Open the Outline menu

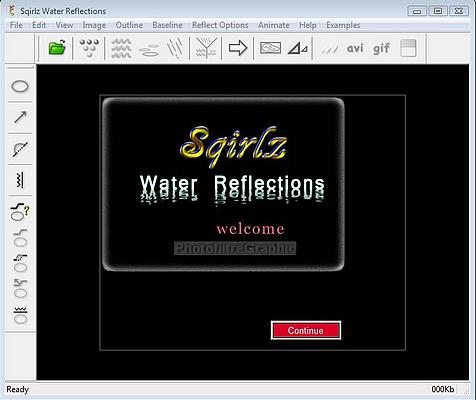tap(129, 25)
